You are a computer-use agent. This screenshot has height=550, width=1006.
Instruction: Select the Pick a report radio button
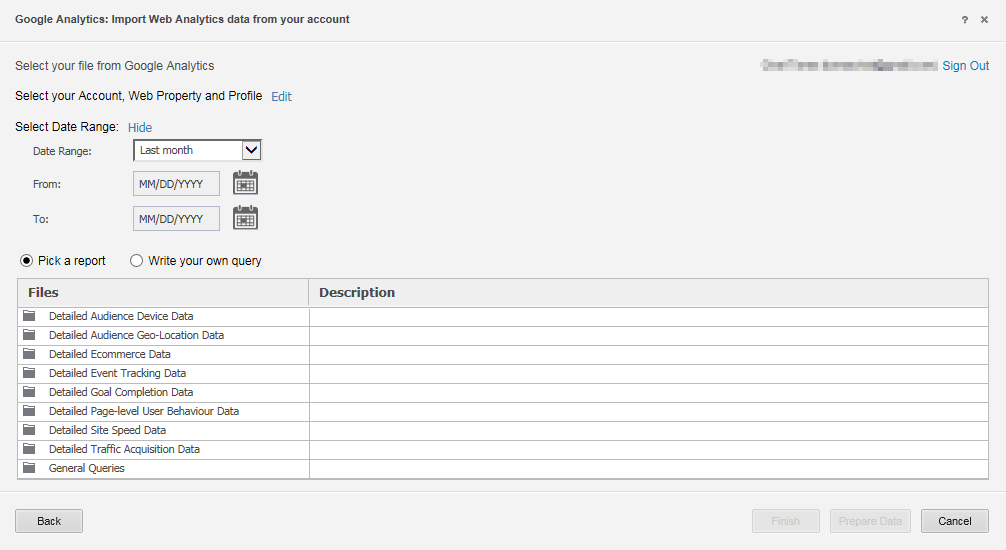(27, 261)
